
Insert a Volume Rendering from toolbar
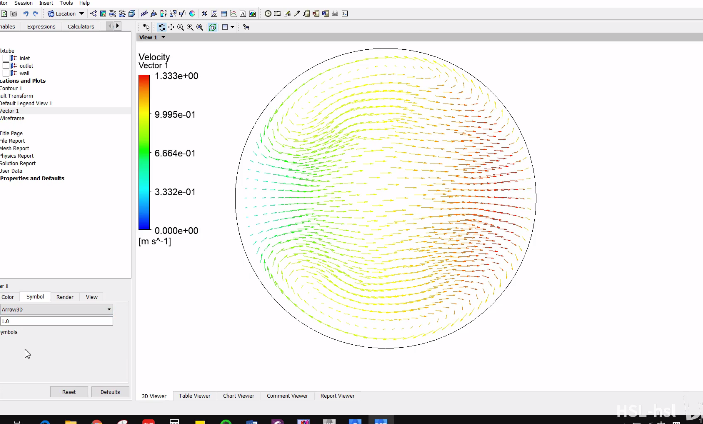click(131, 13)
